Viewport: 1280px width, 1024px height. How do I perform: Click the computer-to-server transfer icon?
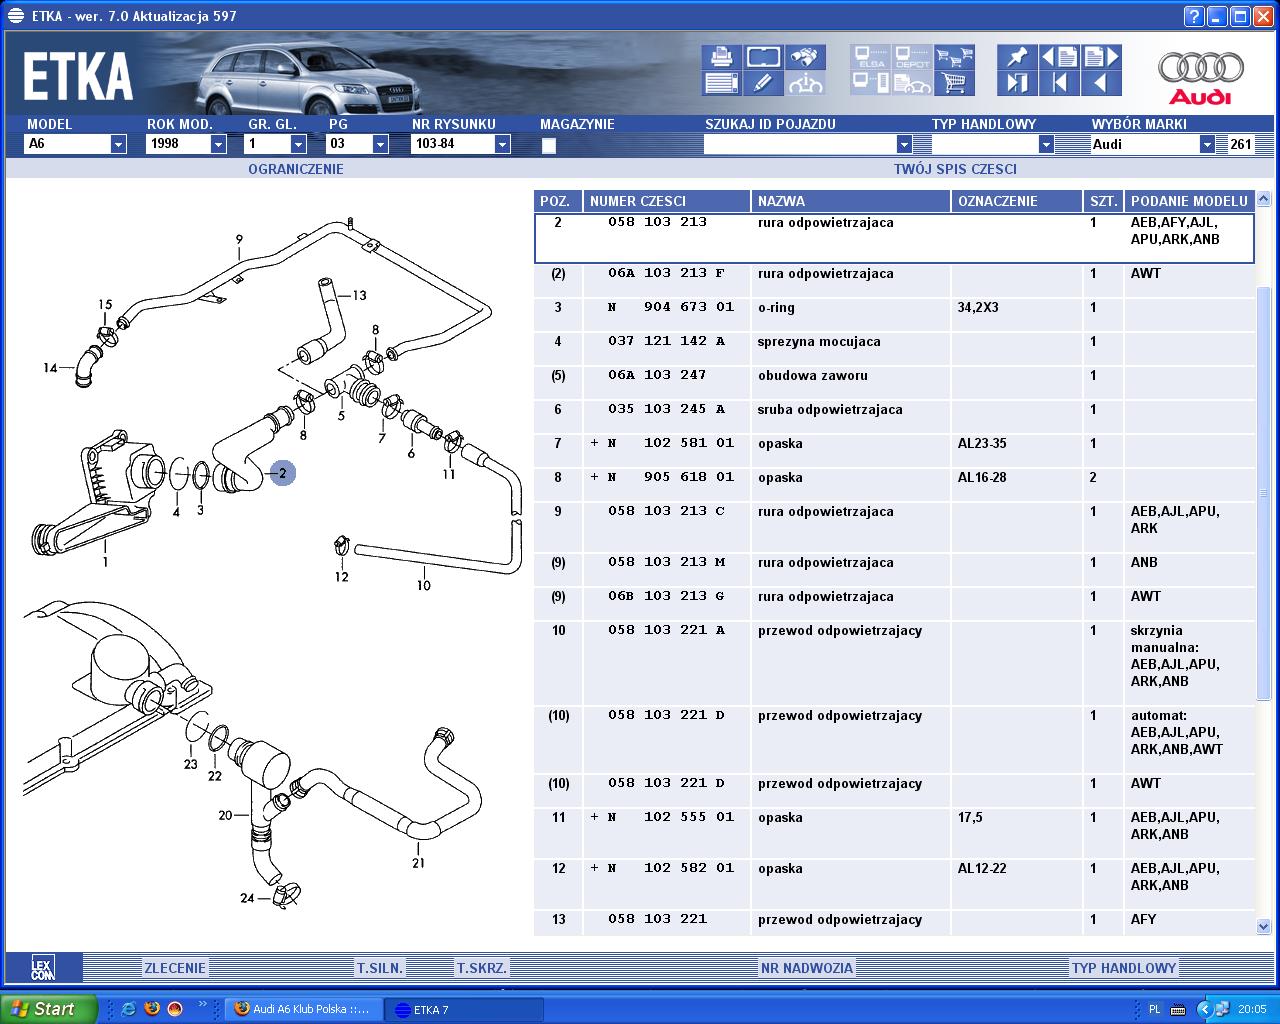(x=870, y=83)
